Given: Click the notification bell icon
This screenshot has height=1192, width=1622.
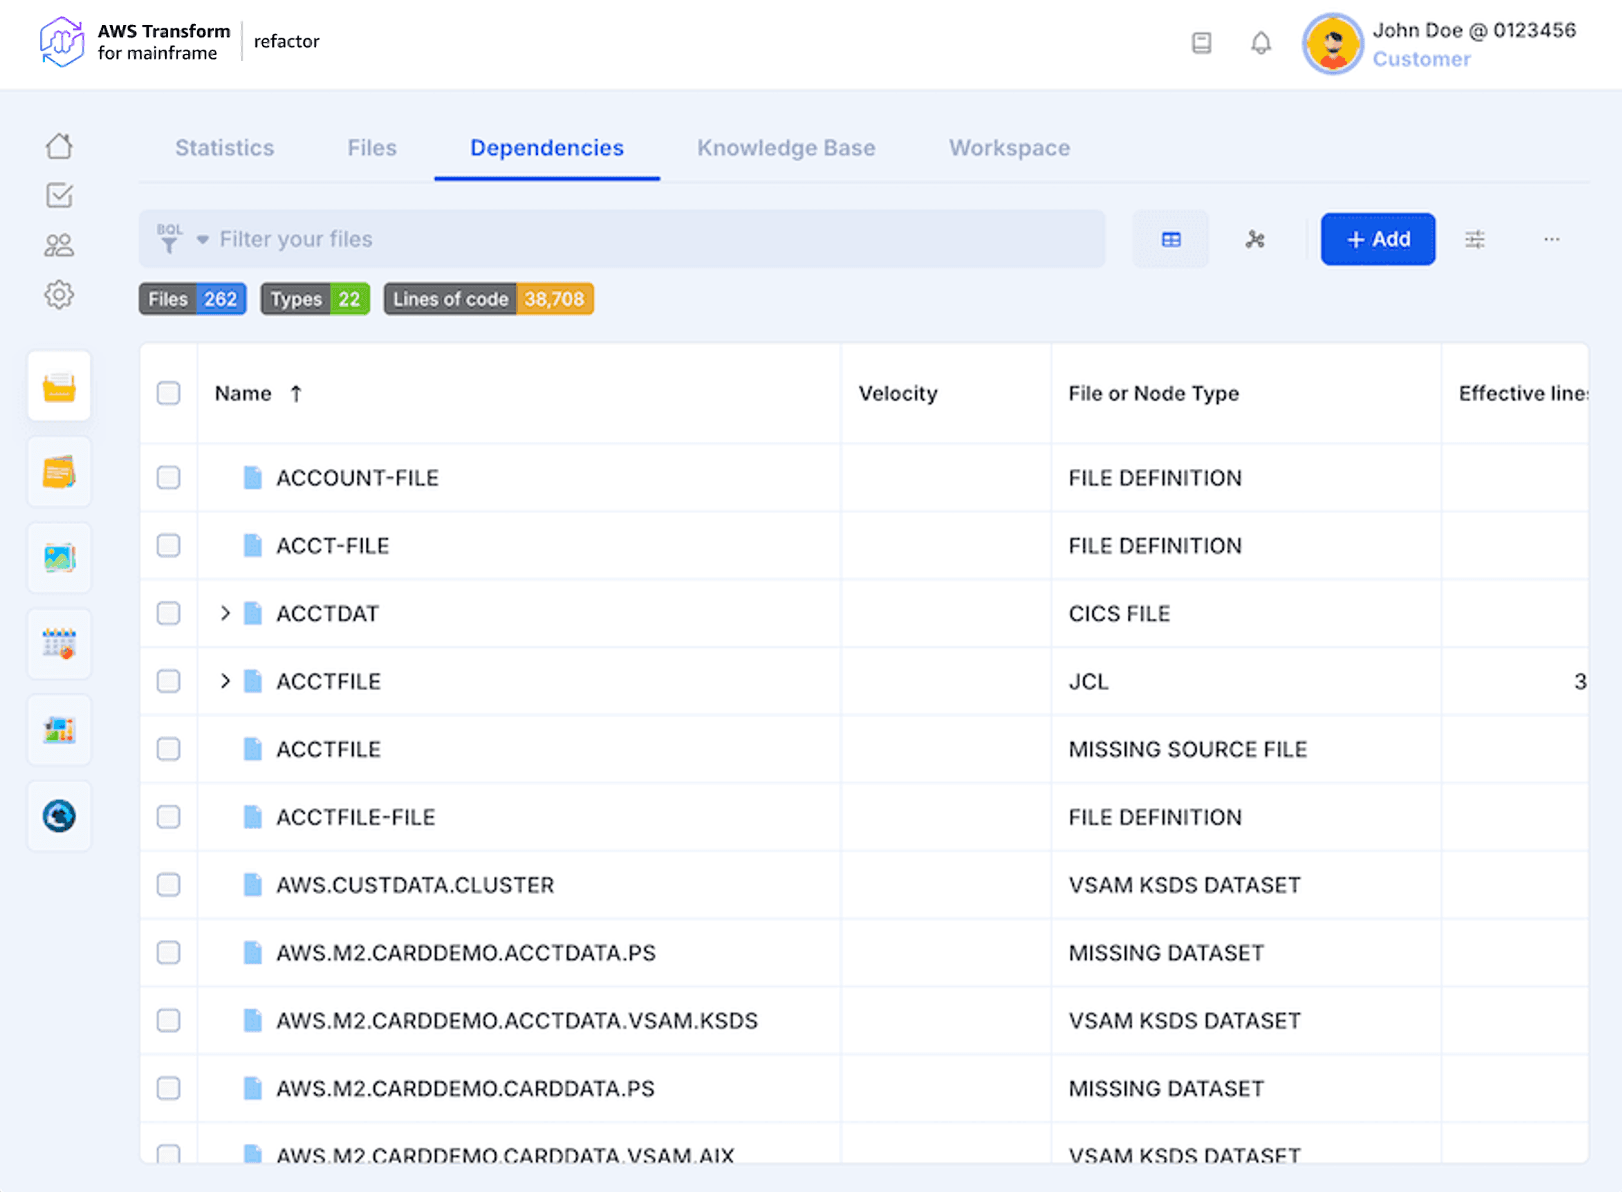Looking at the screenshot, I should coord(1261,43).
